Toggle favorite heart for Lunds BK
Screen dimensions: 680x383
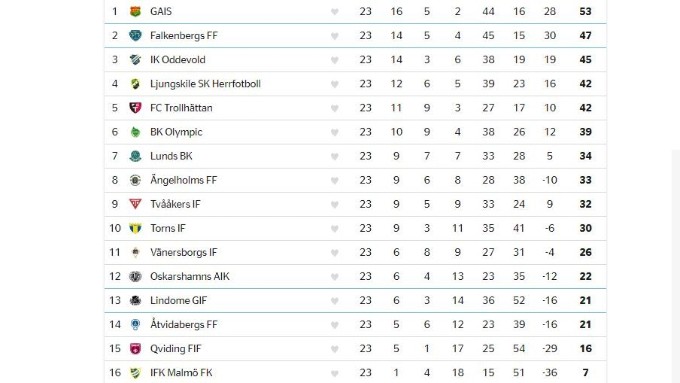[x=334, y=156]
